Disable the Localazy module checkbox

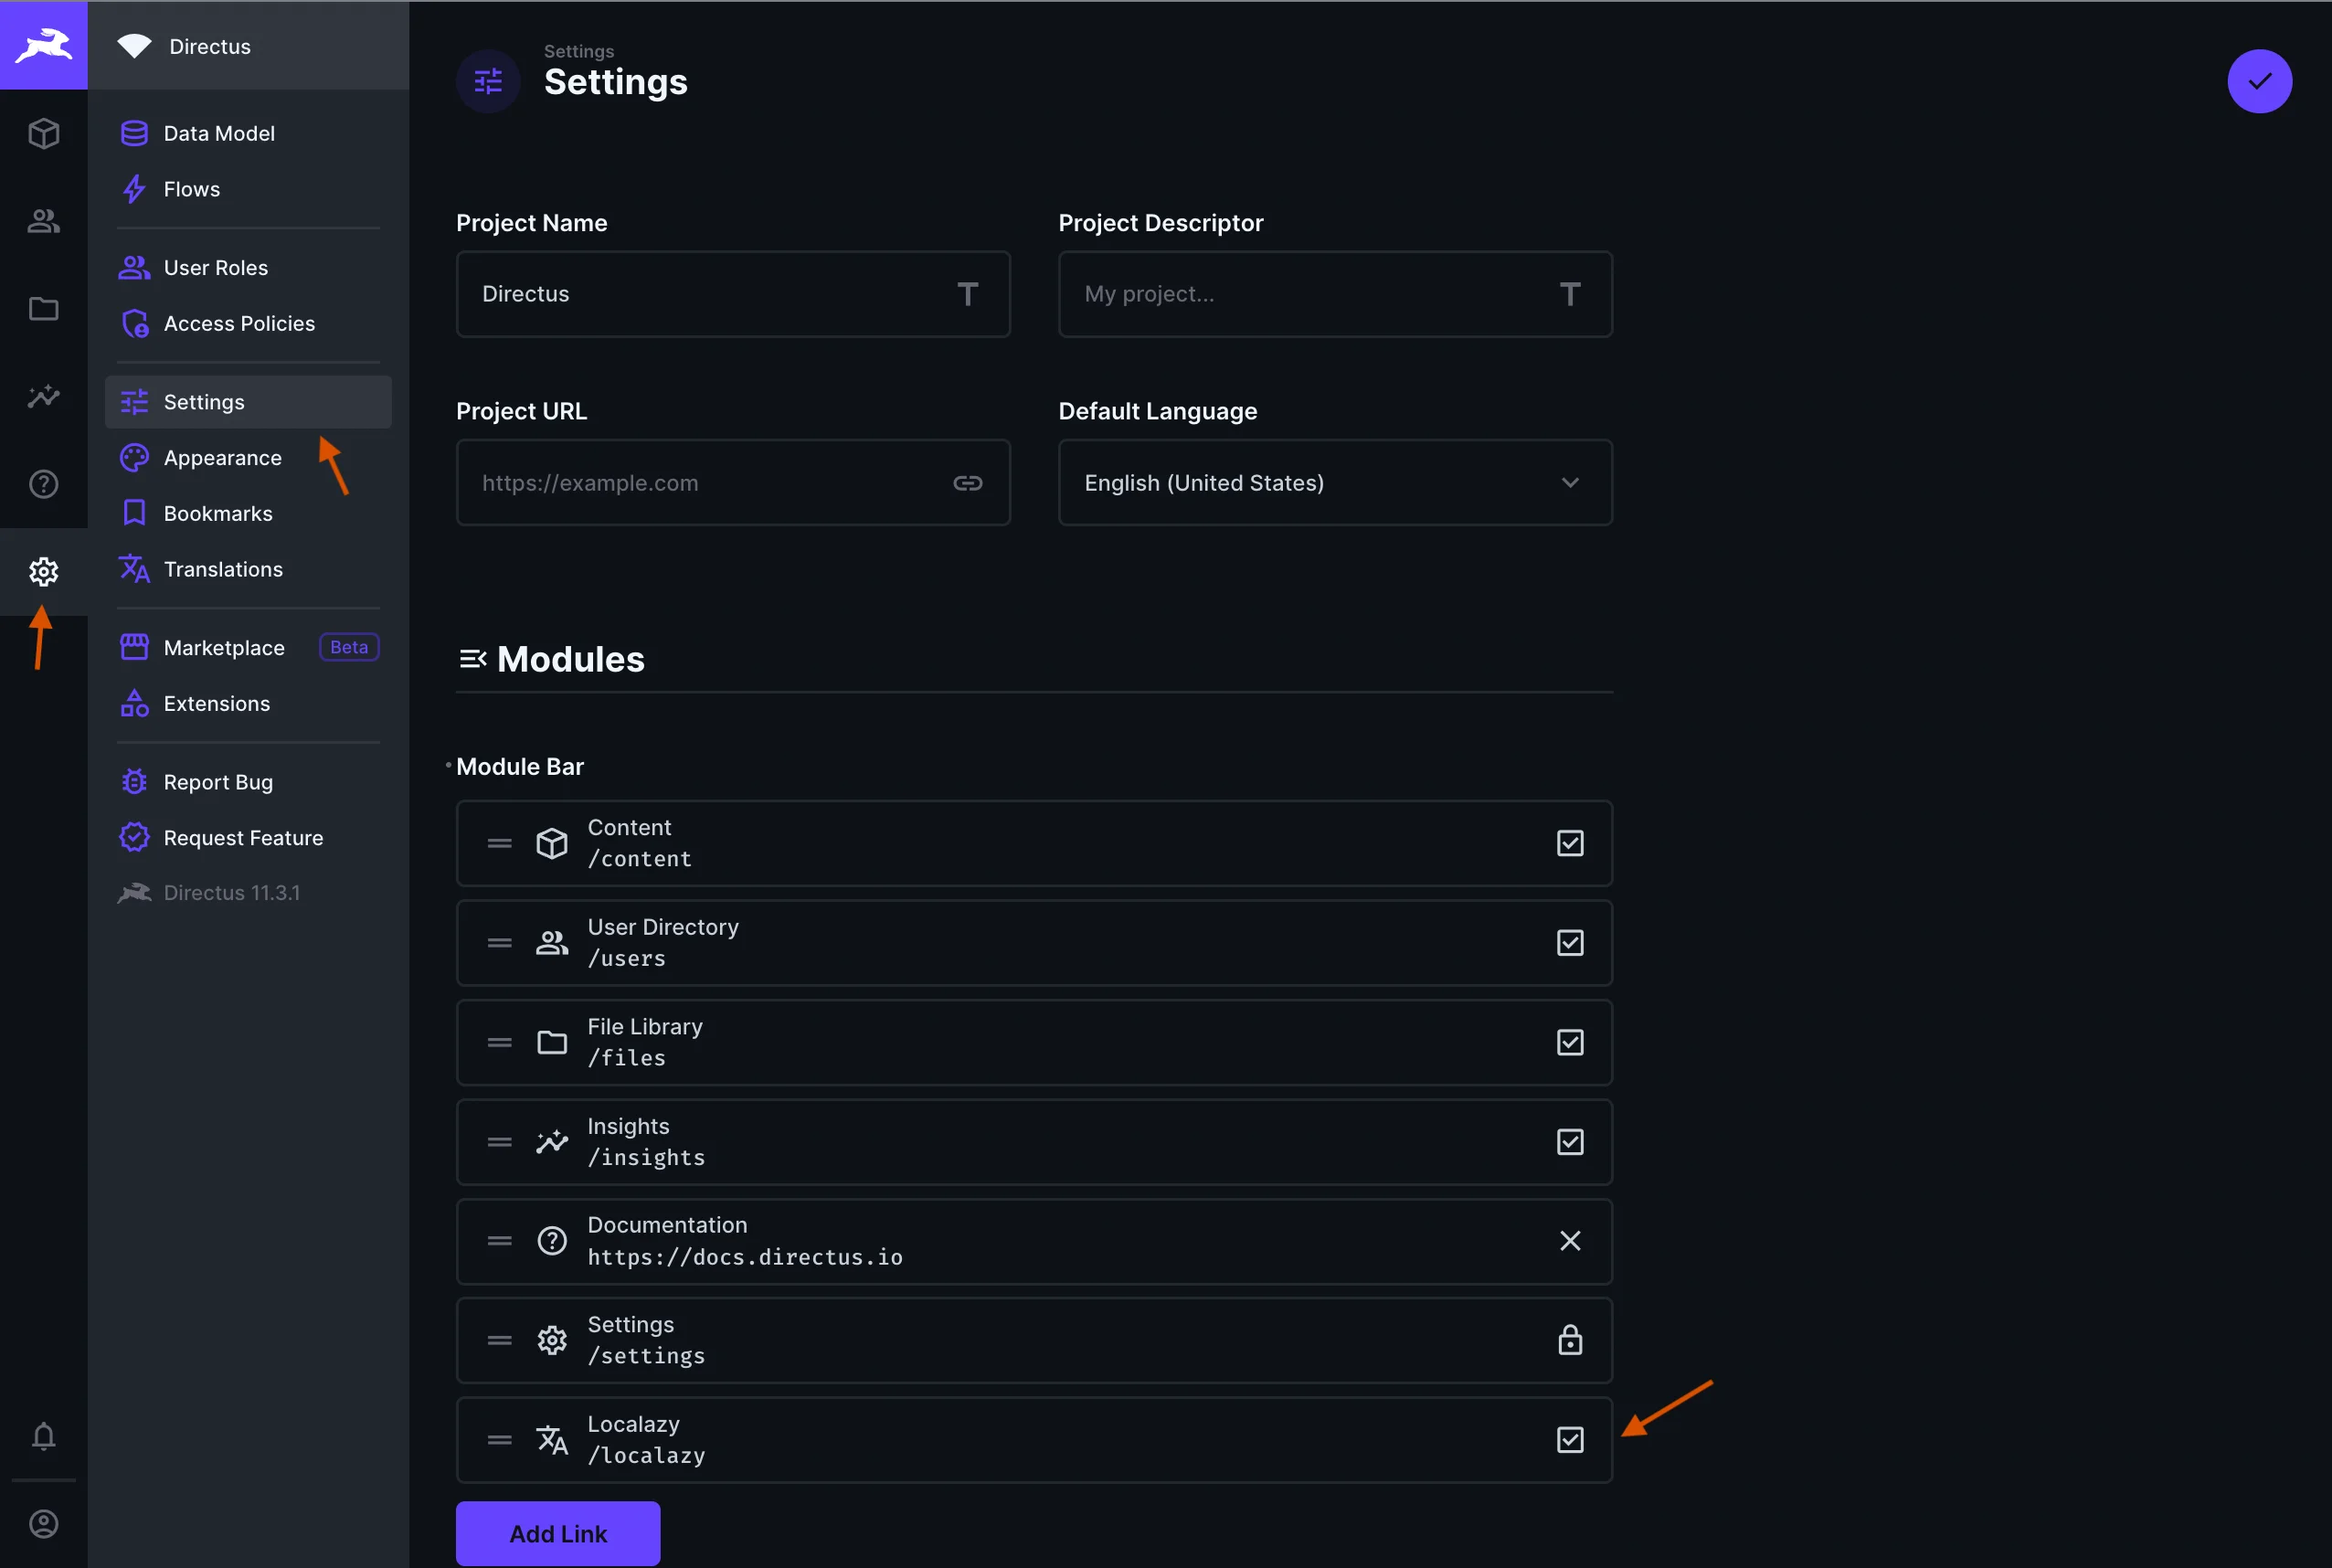tap(1569, 1440)
